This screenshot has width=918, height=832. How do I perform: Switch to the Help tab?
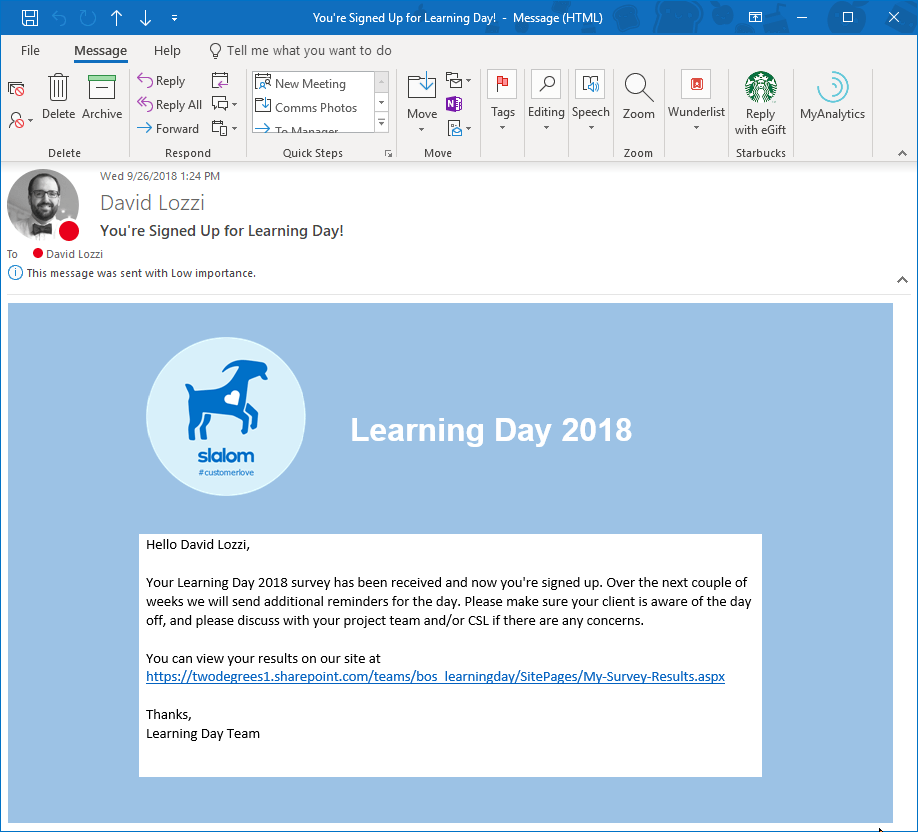click(x=167, y=50)
